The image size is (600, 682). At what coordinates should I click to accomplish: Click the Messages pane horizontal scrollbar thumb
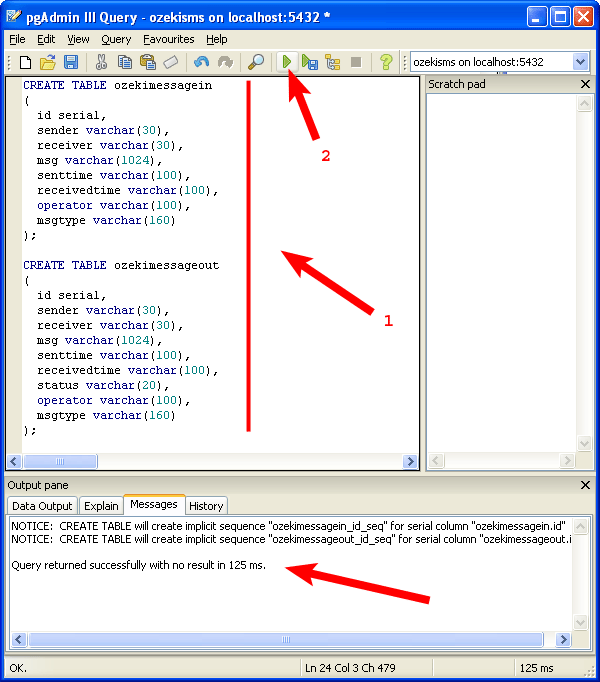click(x=286, y=640)
